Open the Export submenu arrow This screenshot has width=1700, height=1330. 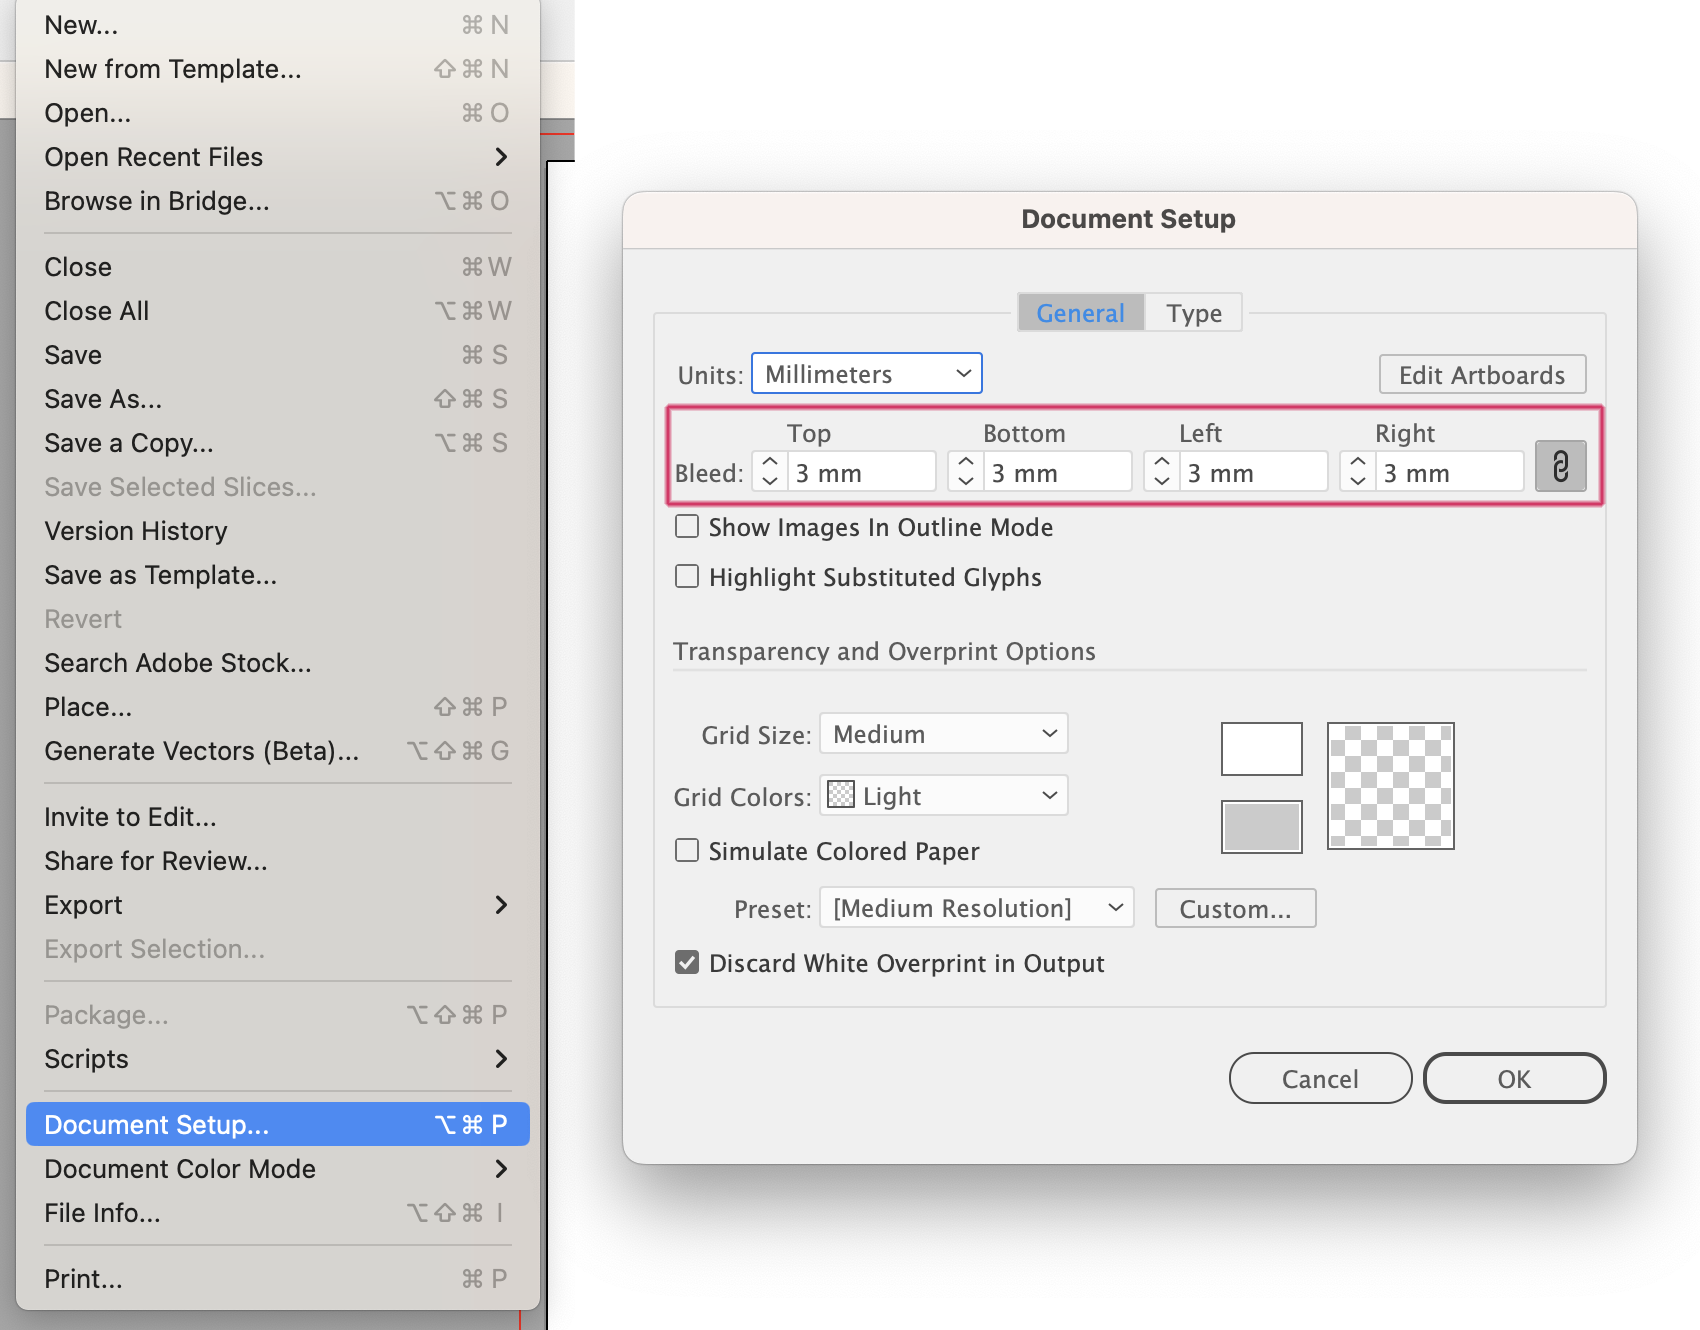point(501,905)
